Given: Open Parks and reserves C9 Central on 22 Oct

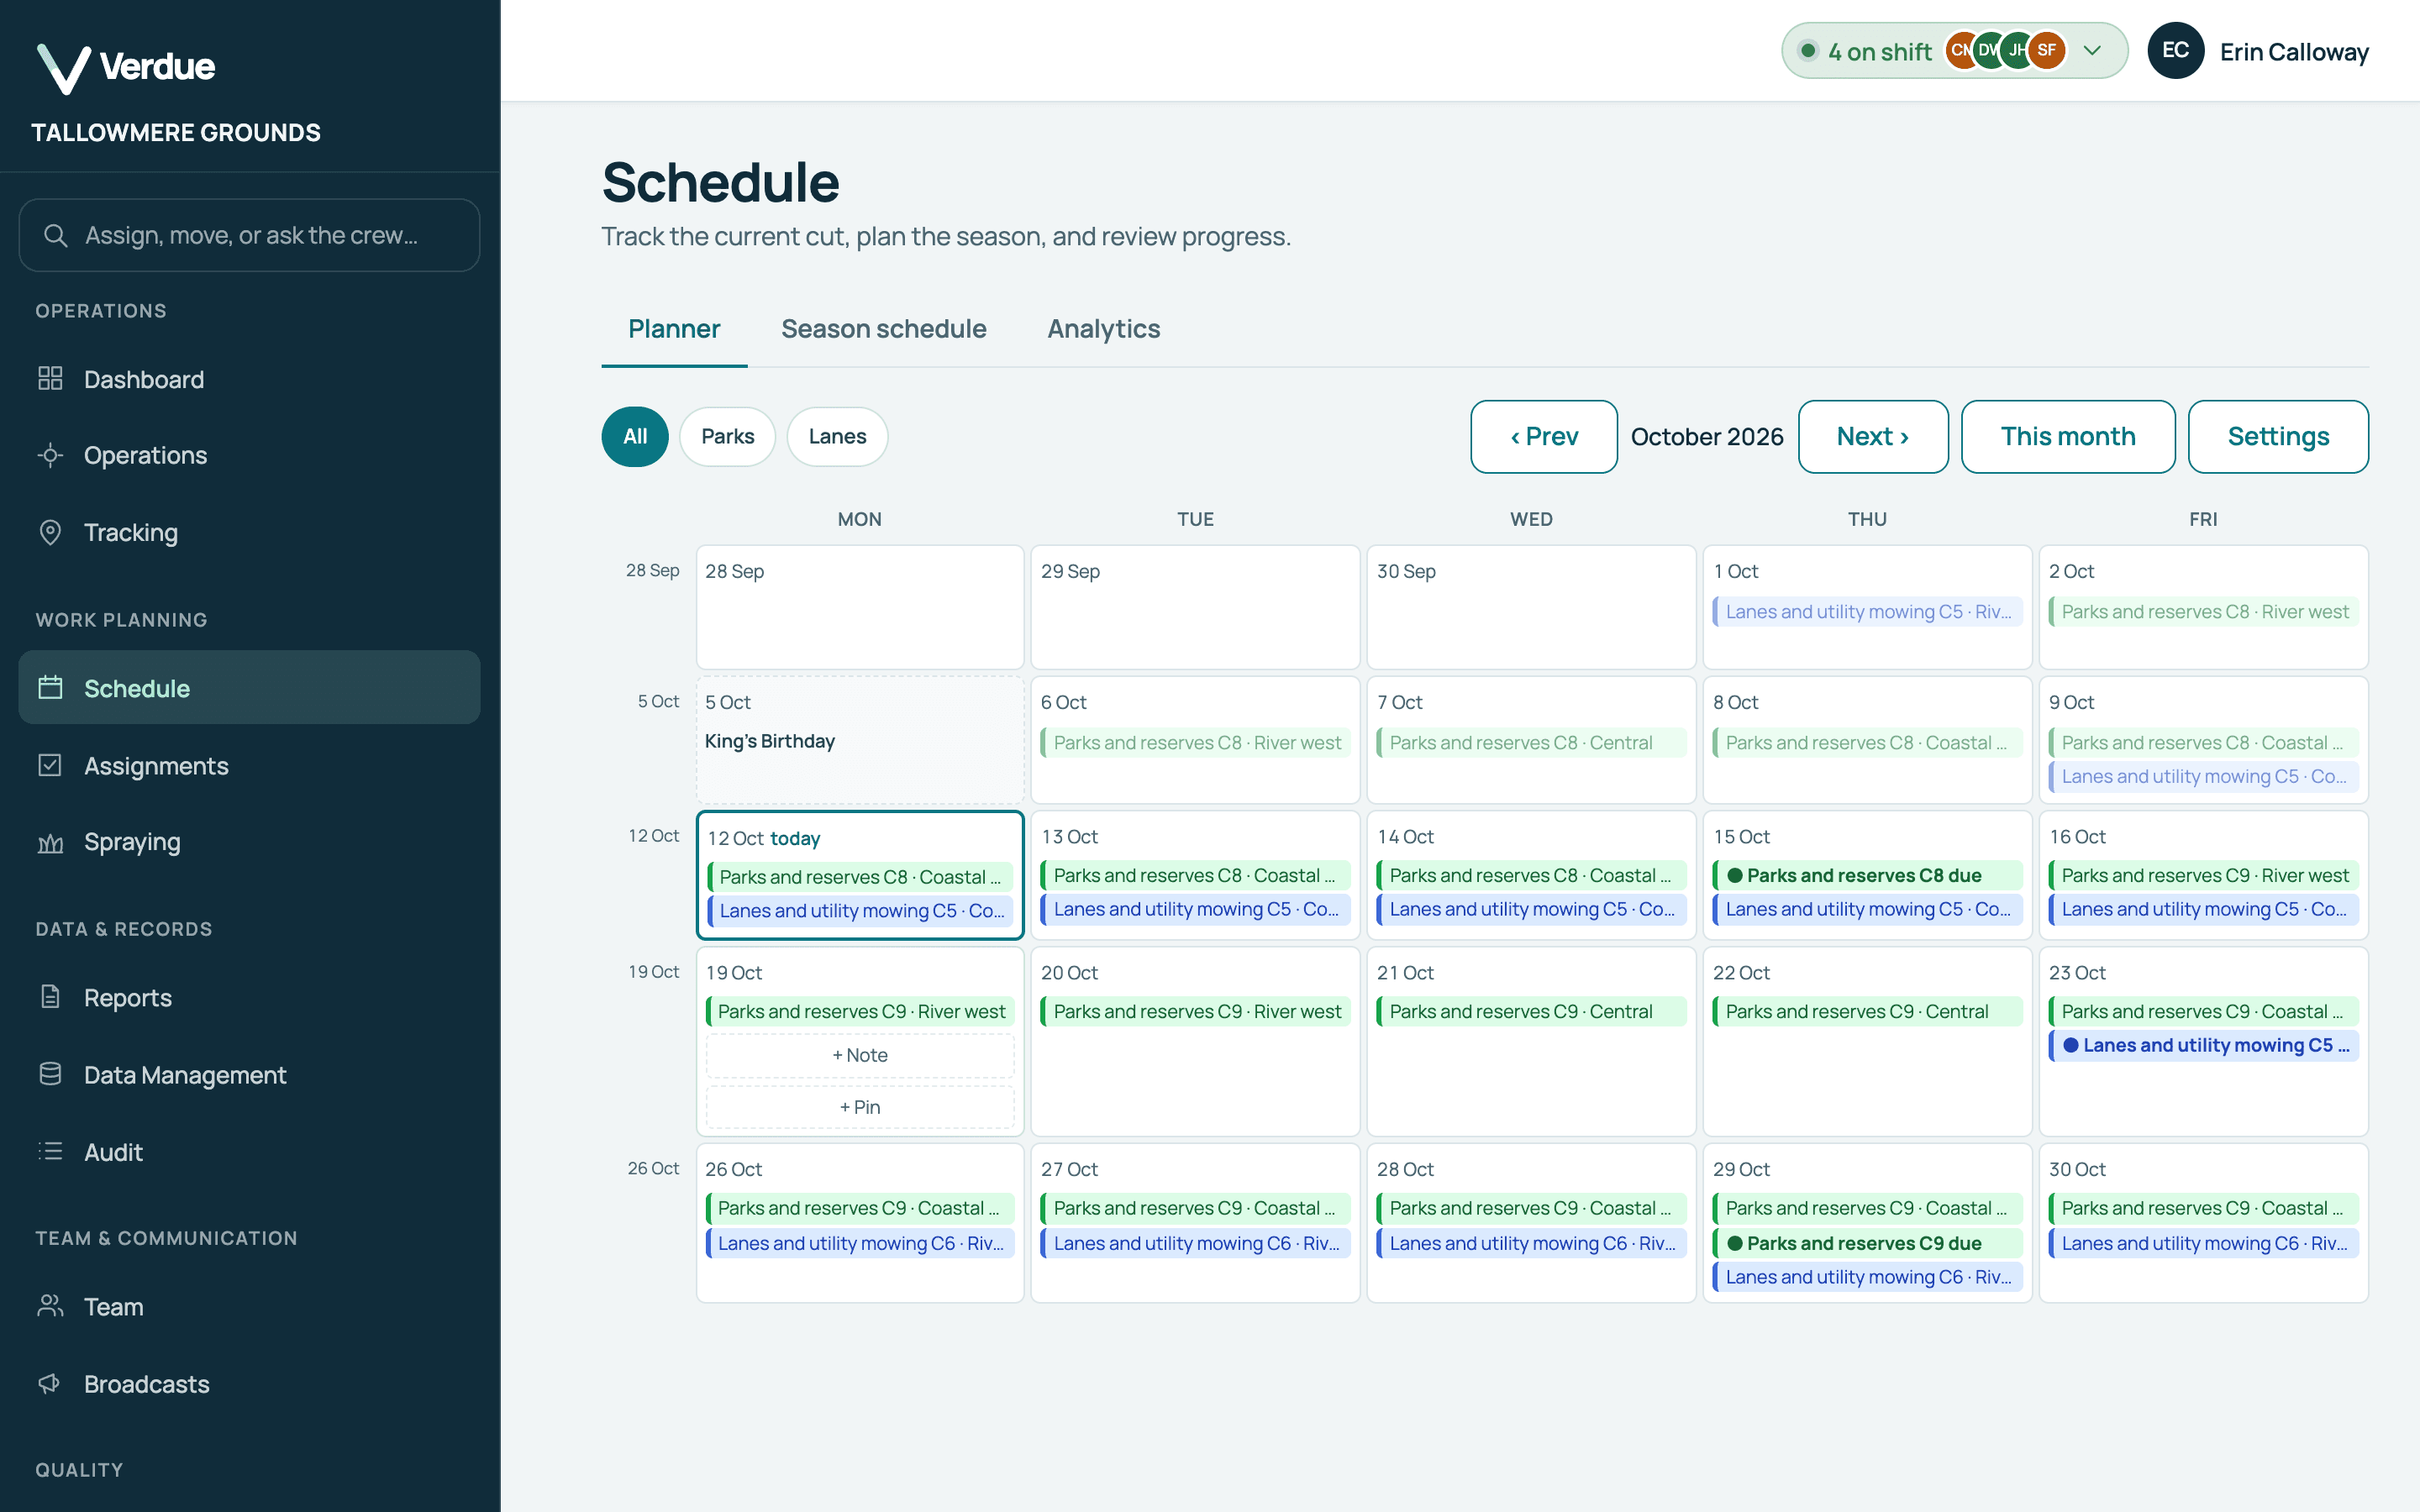Looking at the screenshot, I should pos(1867,1011).
